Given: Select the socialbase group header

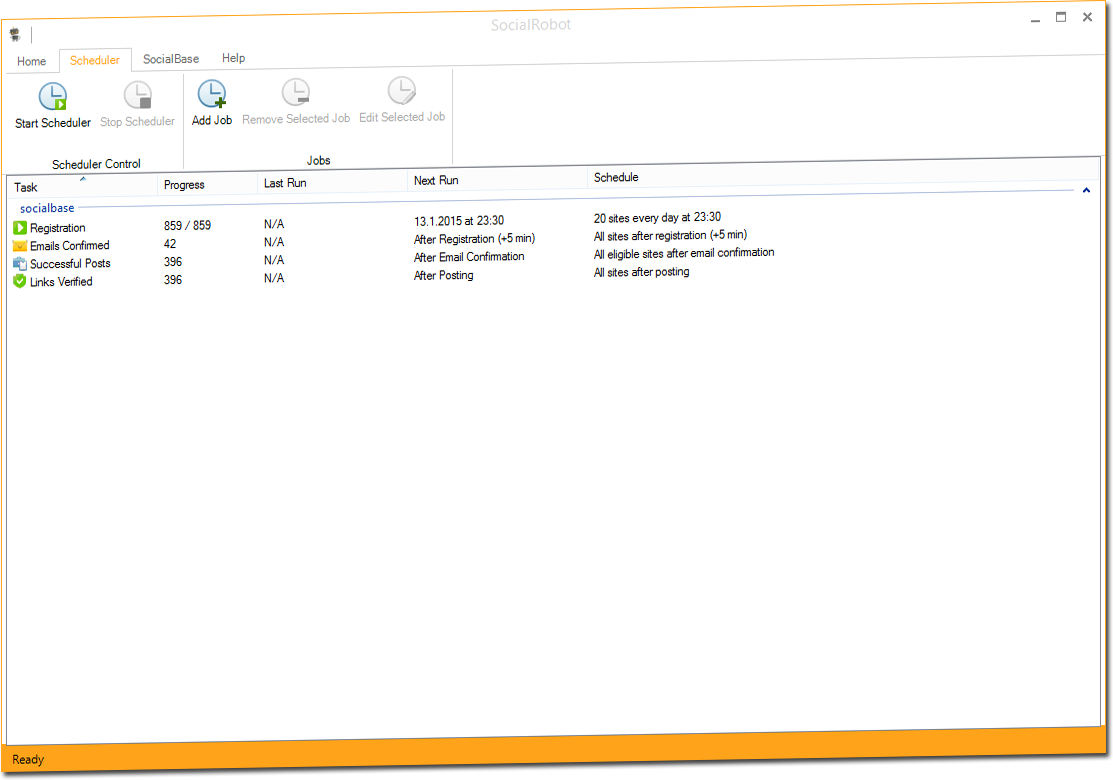Looking at the screenshot, I should point(47,208).
